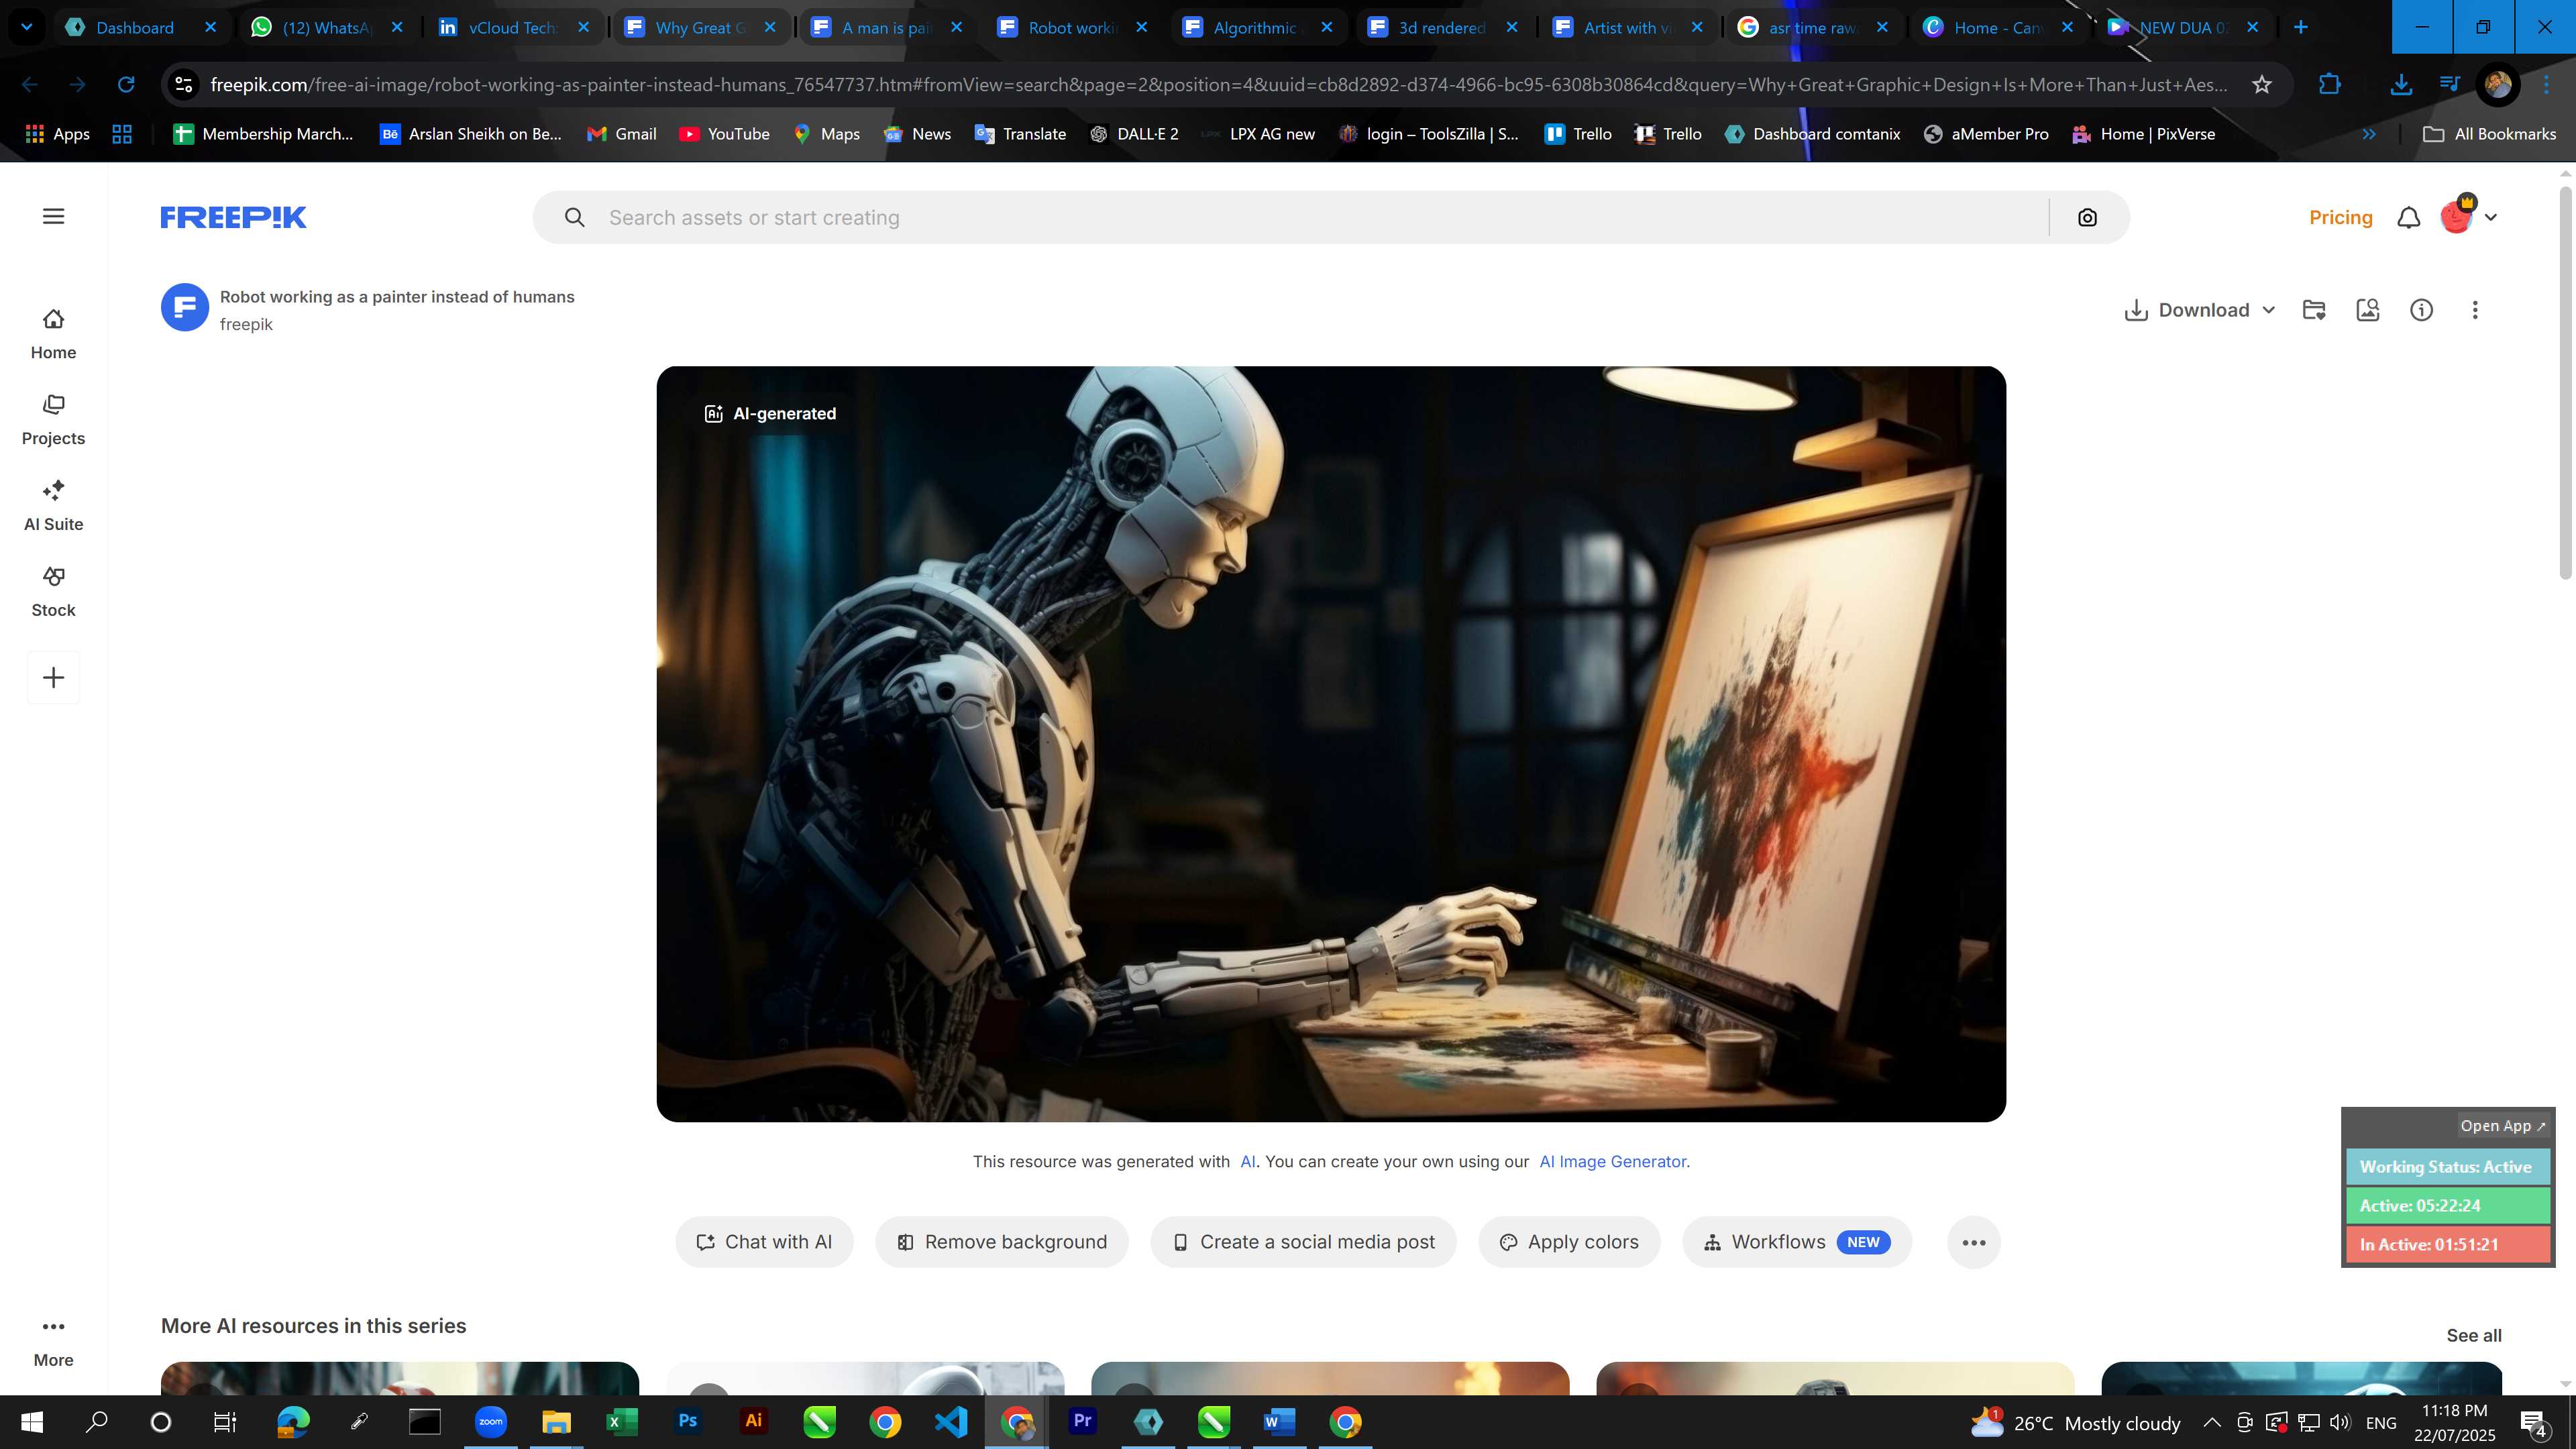Open Chrome tab search dropdown
This screenshot has width=2576, height=1449.
[x=27, y=27]
